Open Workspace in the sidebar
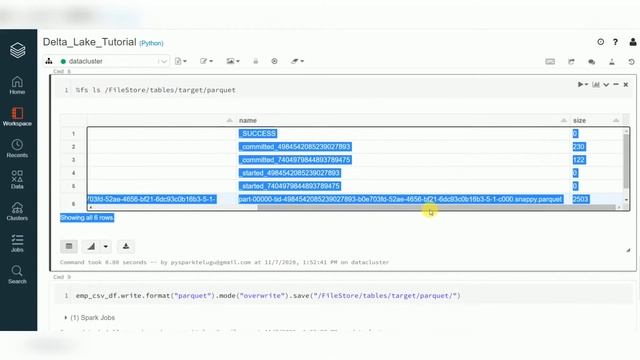The width and height of the screenshot is (640, 360). point(17,117)
